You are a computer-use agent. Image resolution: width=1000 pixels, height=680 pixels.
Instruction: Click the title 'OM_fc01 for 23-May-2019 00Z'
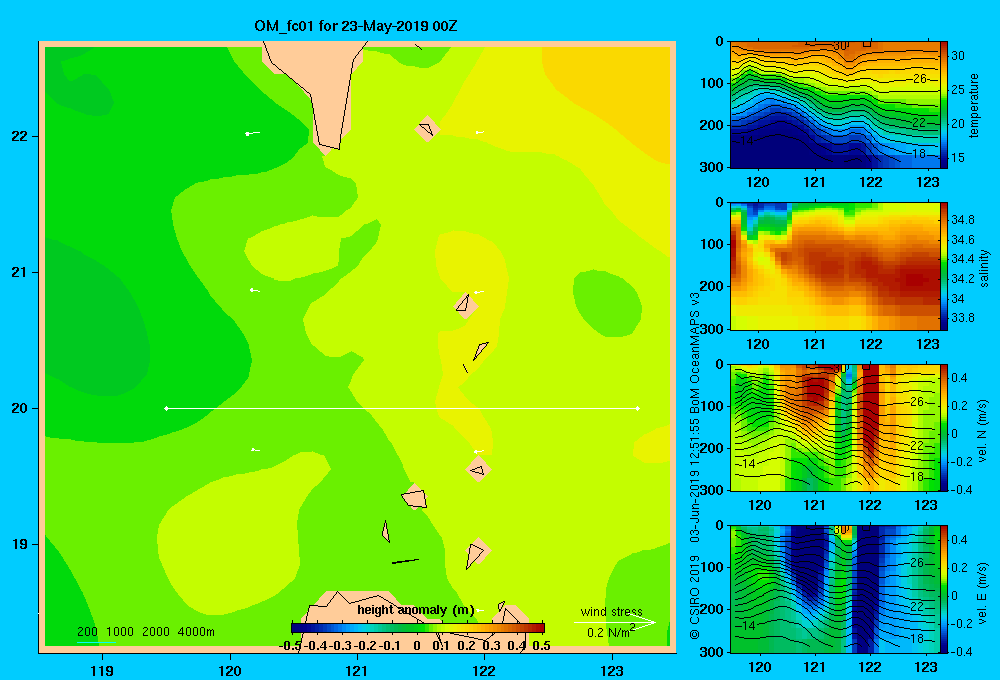point(355,26)
